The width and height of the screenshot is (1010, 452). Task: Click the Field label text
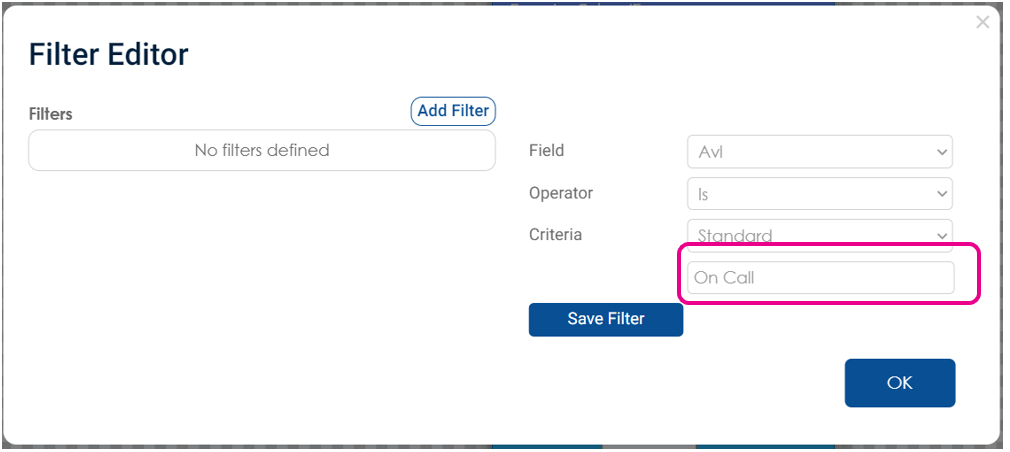coord(546,151)
